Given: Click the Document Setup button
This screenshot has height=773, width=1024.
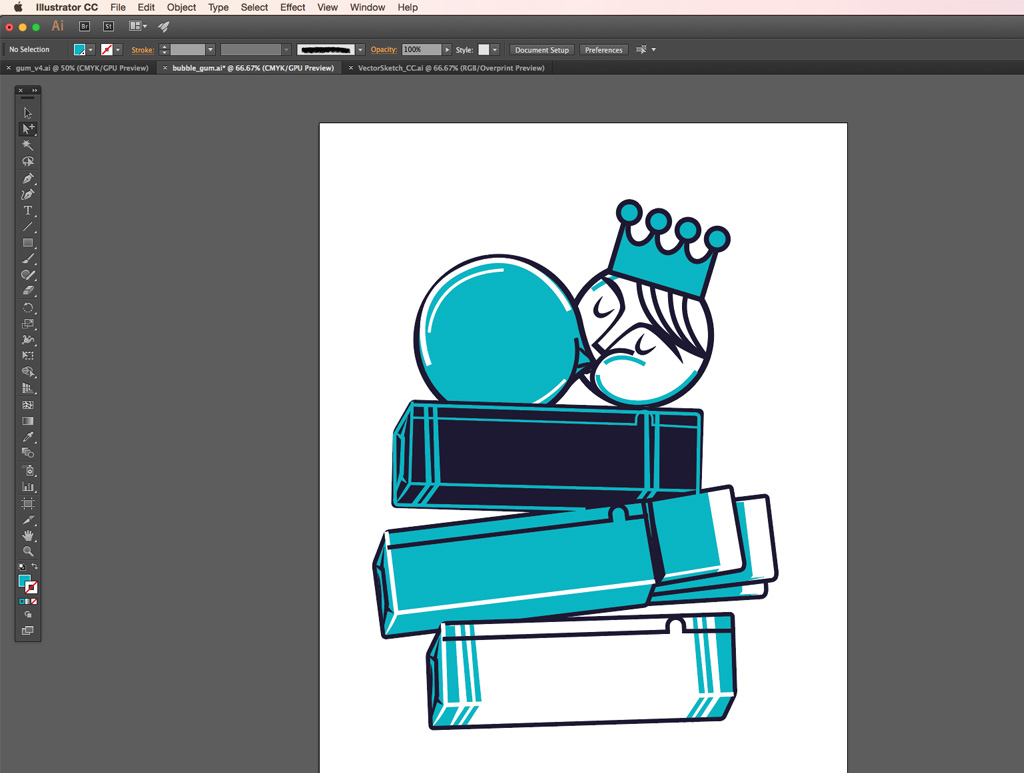Looking at the screenshot, I should (542, 50).
